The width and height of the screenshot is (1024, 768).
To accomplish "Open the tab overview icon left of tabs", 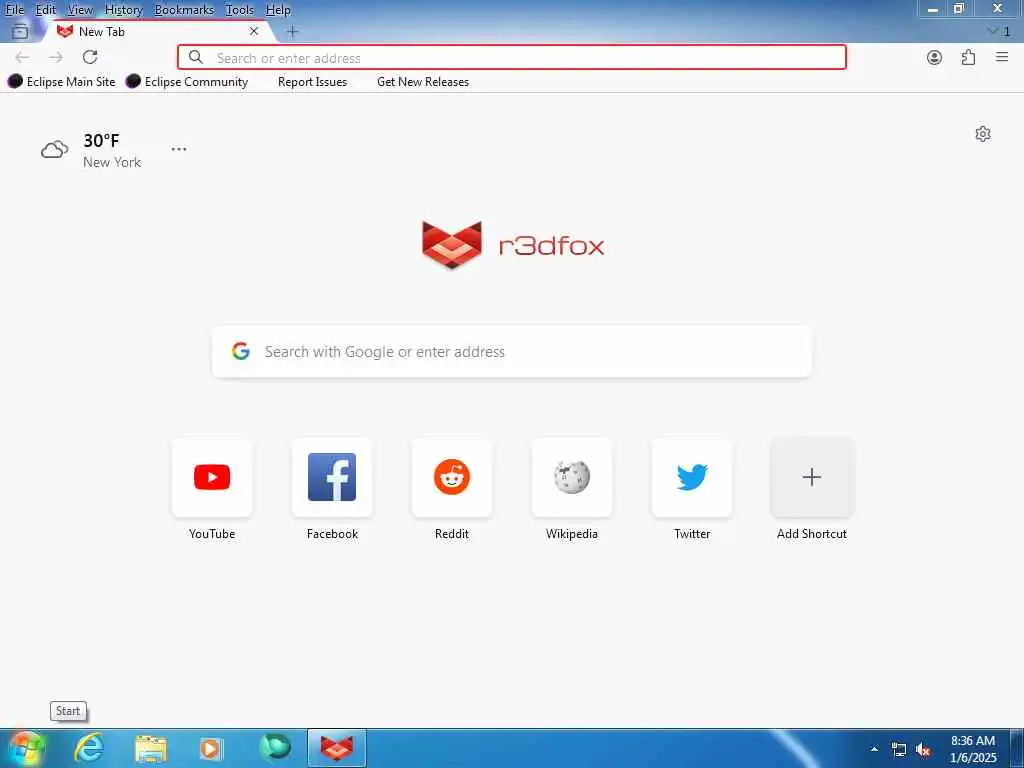I will click(20, 31).
